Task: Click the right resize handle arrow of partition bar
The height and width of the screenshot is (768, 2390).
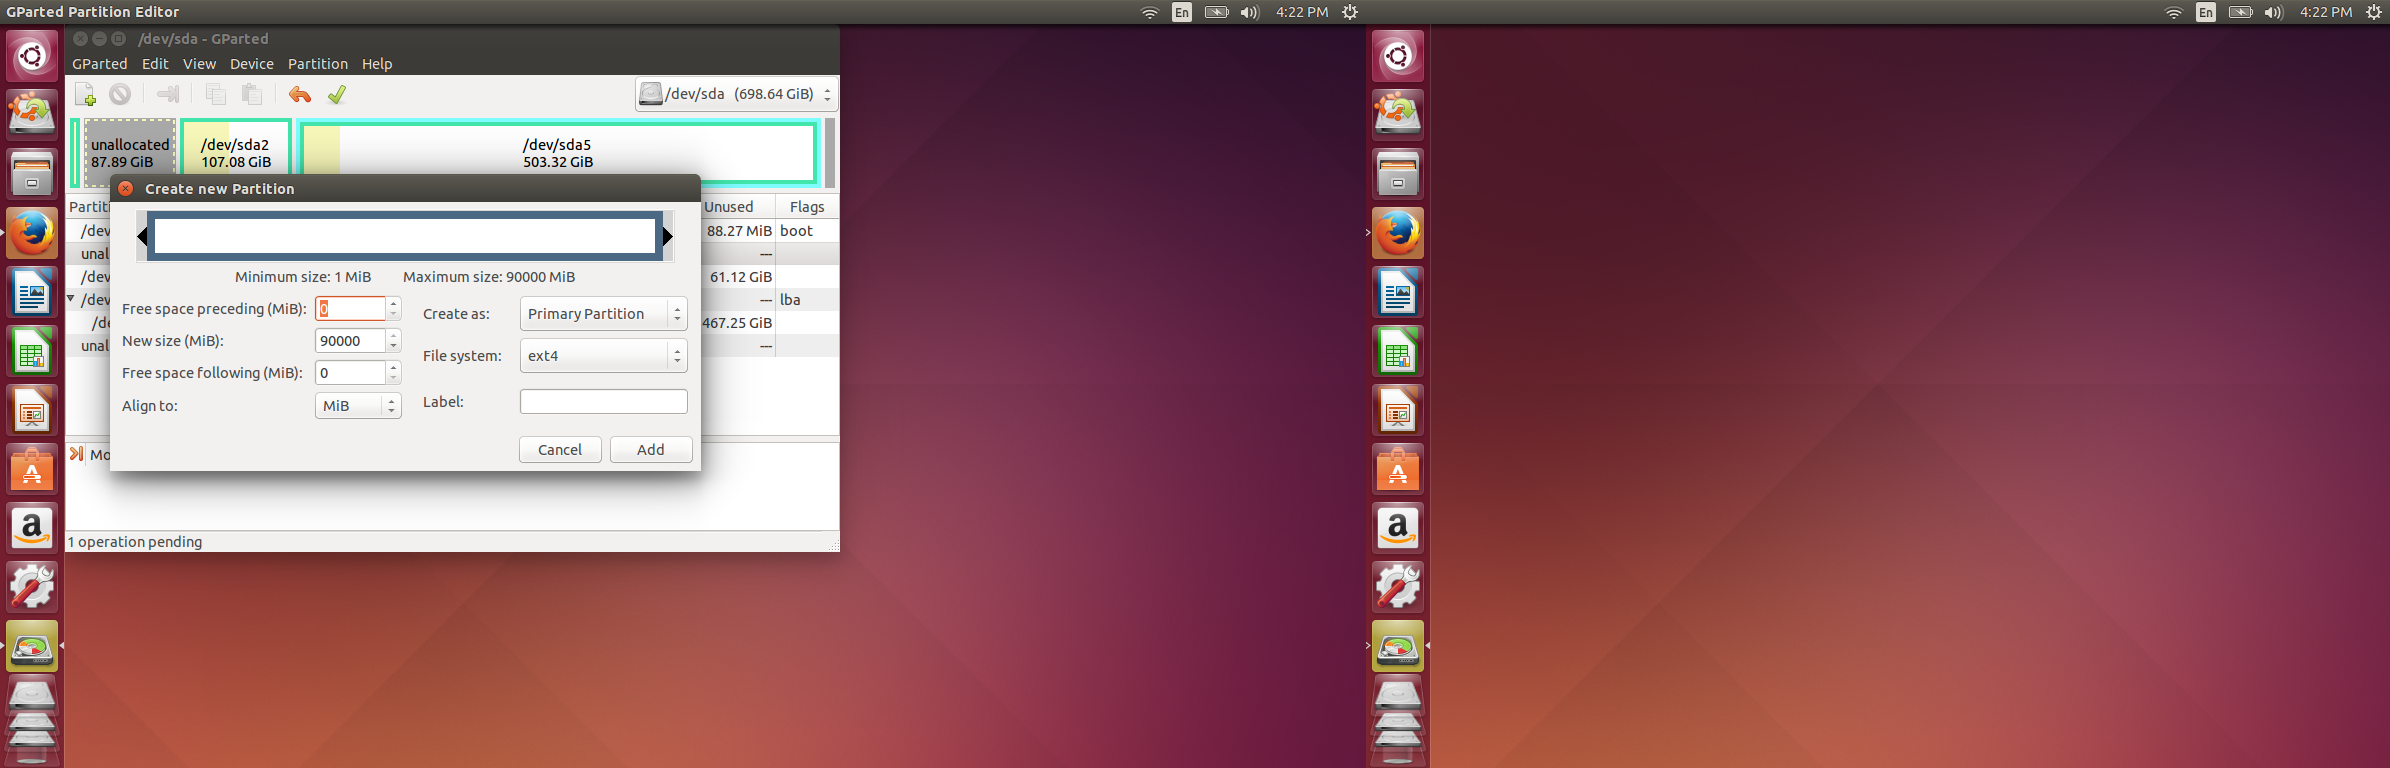Action: [x=667, y=237]
